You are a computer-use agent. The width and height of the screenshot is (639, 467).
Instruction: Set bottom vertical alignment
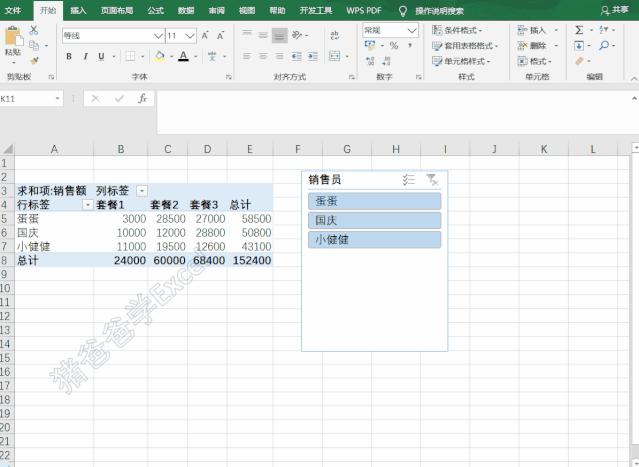(280, 35)
